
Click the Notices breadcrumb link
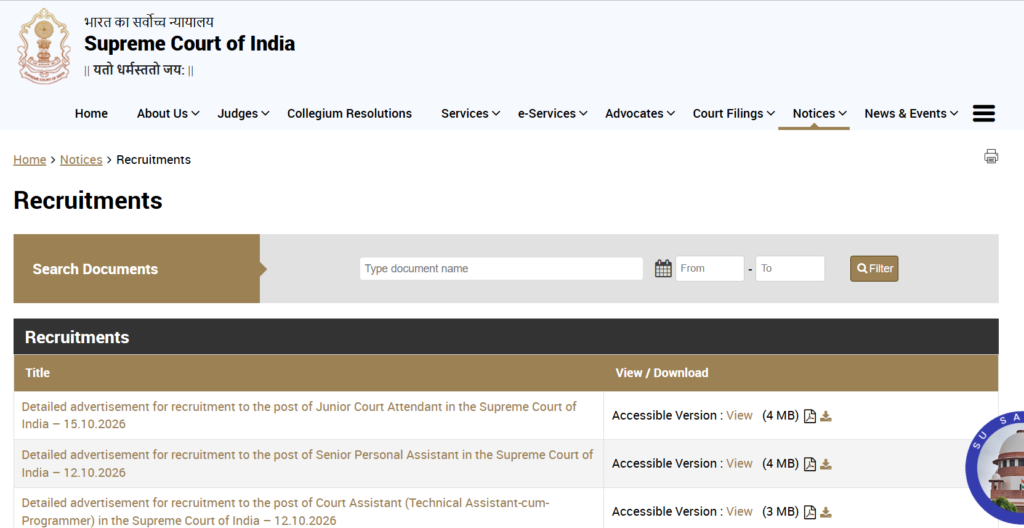81,159
